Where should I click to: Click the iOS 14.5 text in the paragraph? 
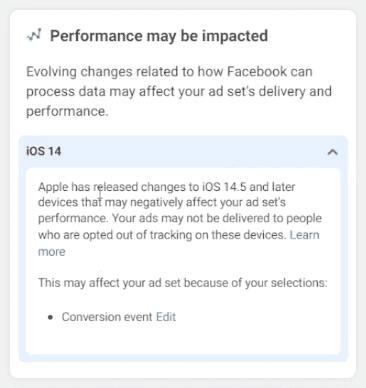pyautogui.click(x=224, y=187)
